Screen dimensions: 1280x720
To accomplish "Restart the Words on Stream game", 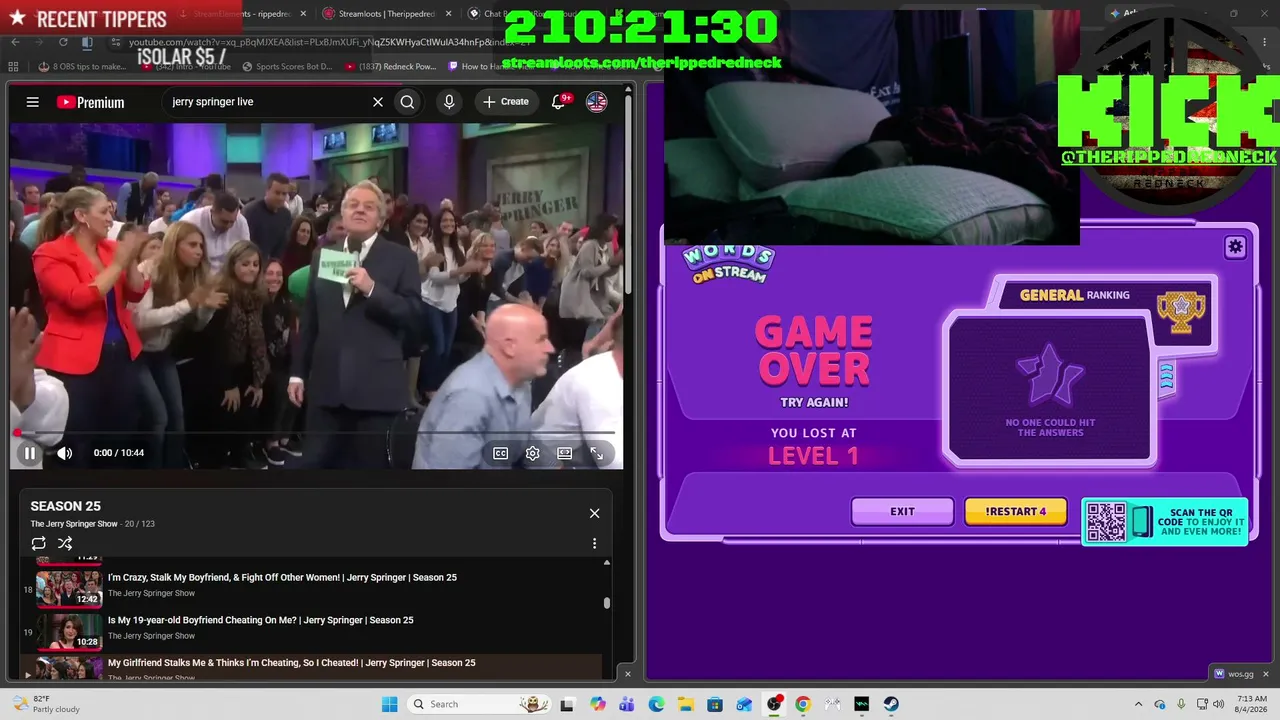I will [1015, 512].
